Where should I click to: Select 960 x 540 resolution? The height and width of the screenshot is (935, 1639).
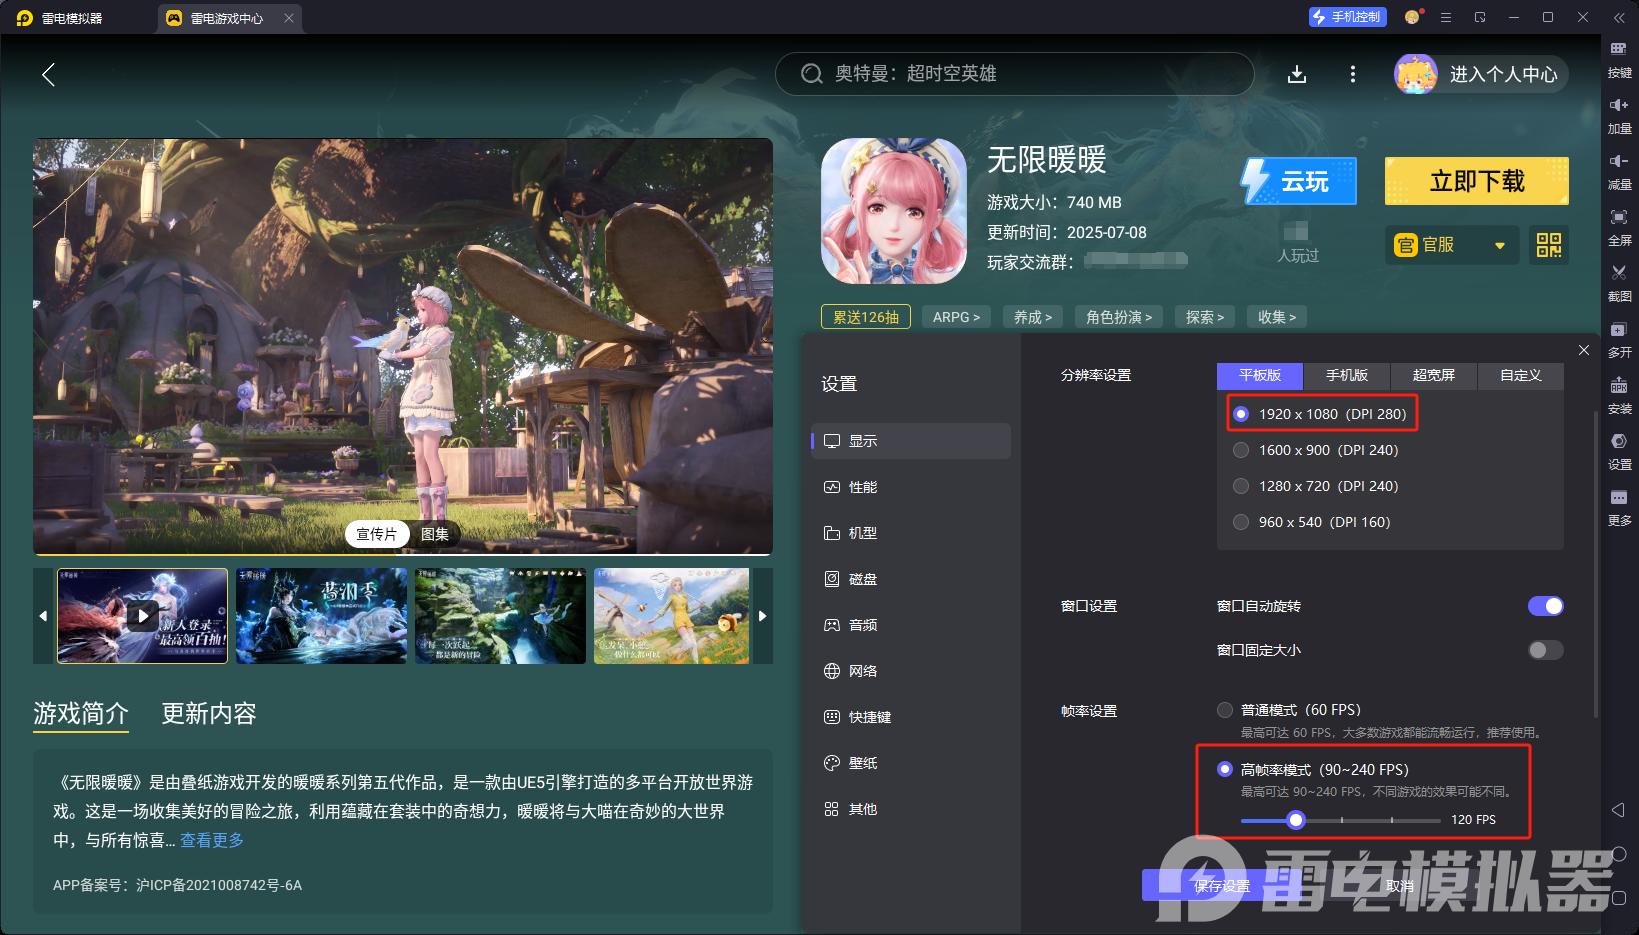1241,522
